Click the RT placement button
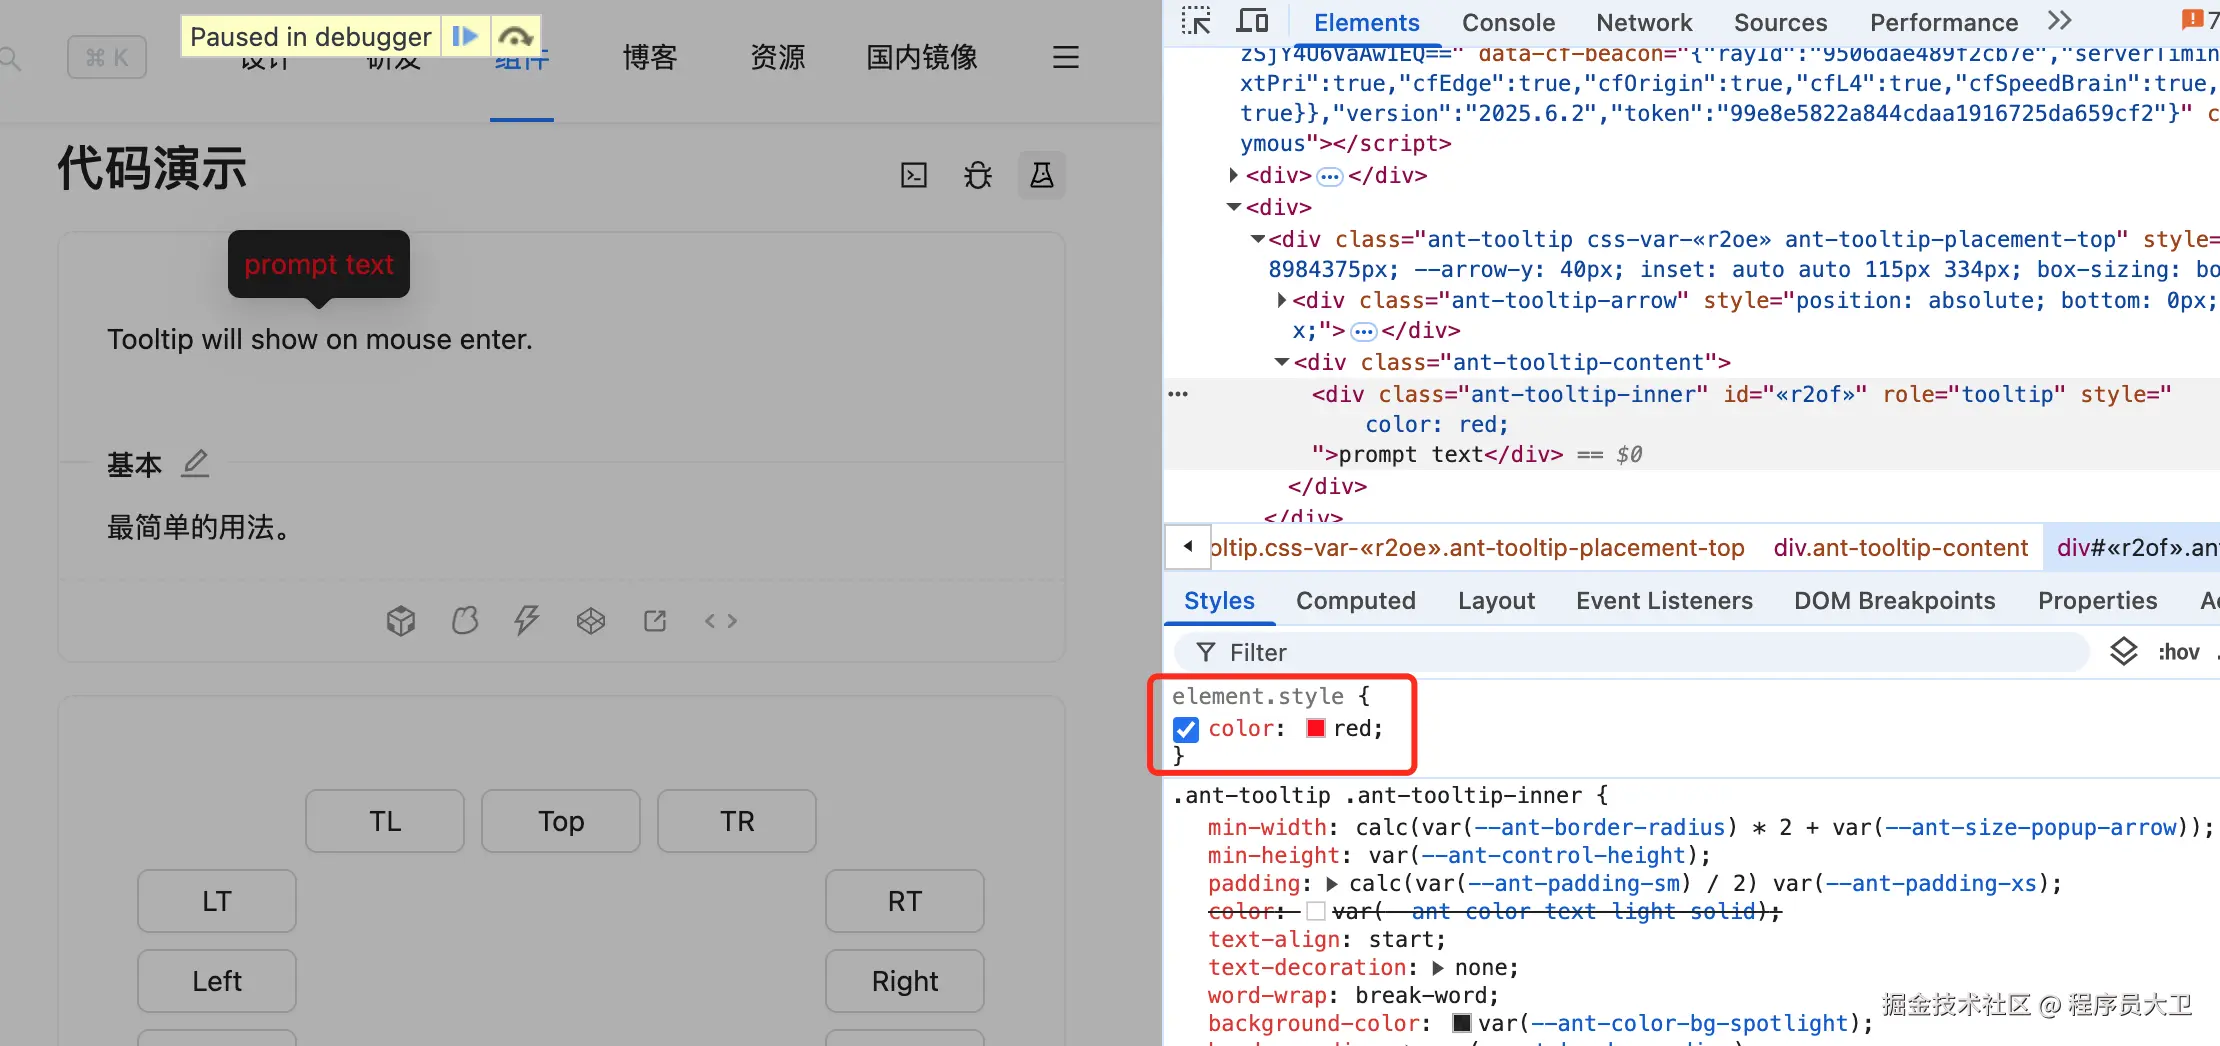2220x1046 pixels. [905, 901]
